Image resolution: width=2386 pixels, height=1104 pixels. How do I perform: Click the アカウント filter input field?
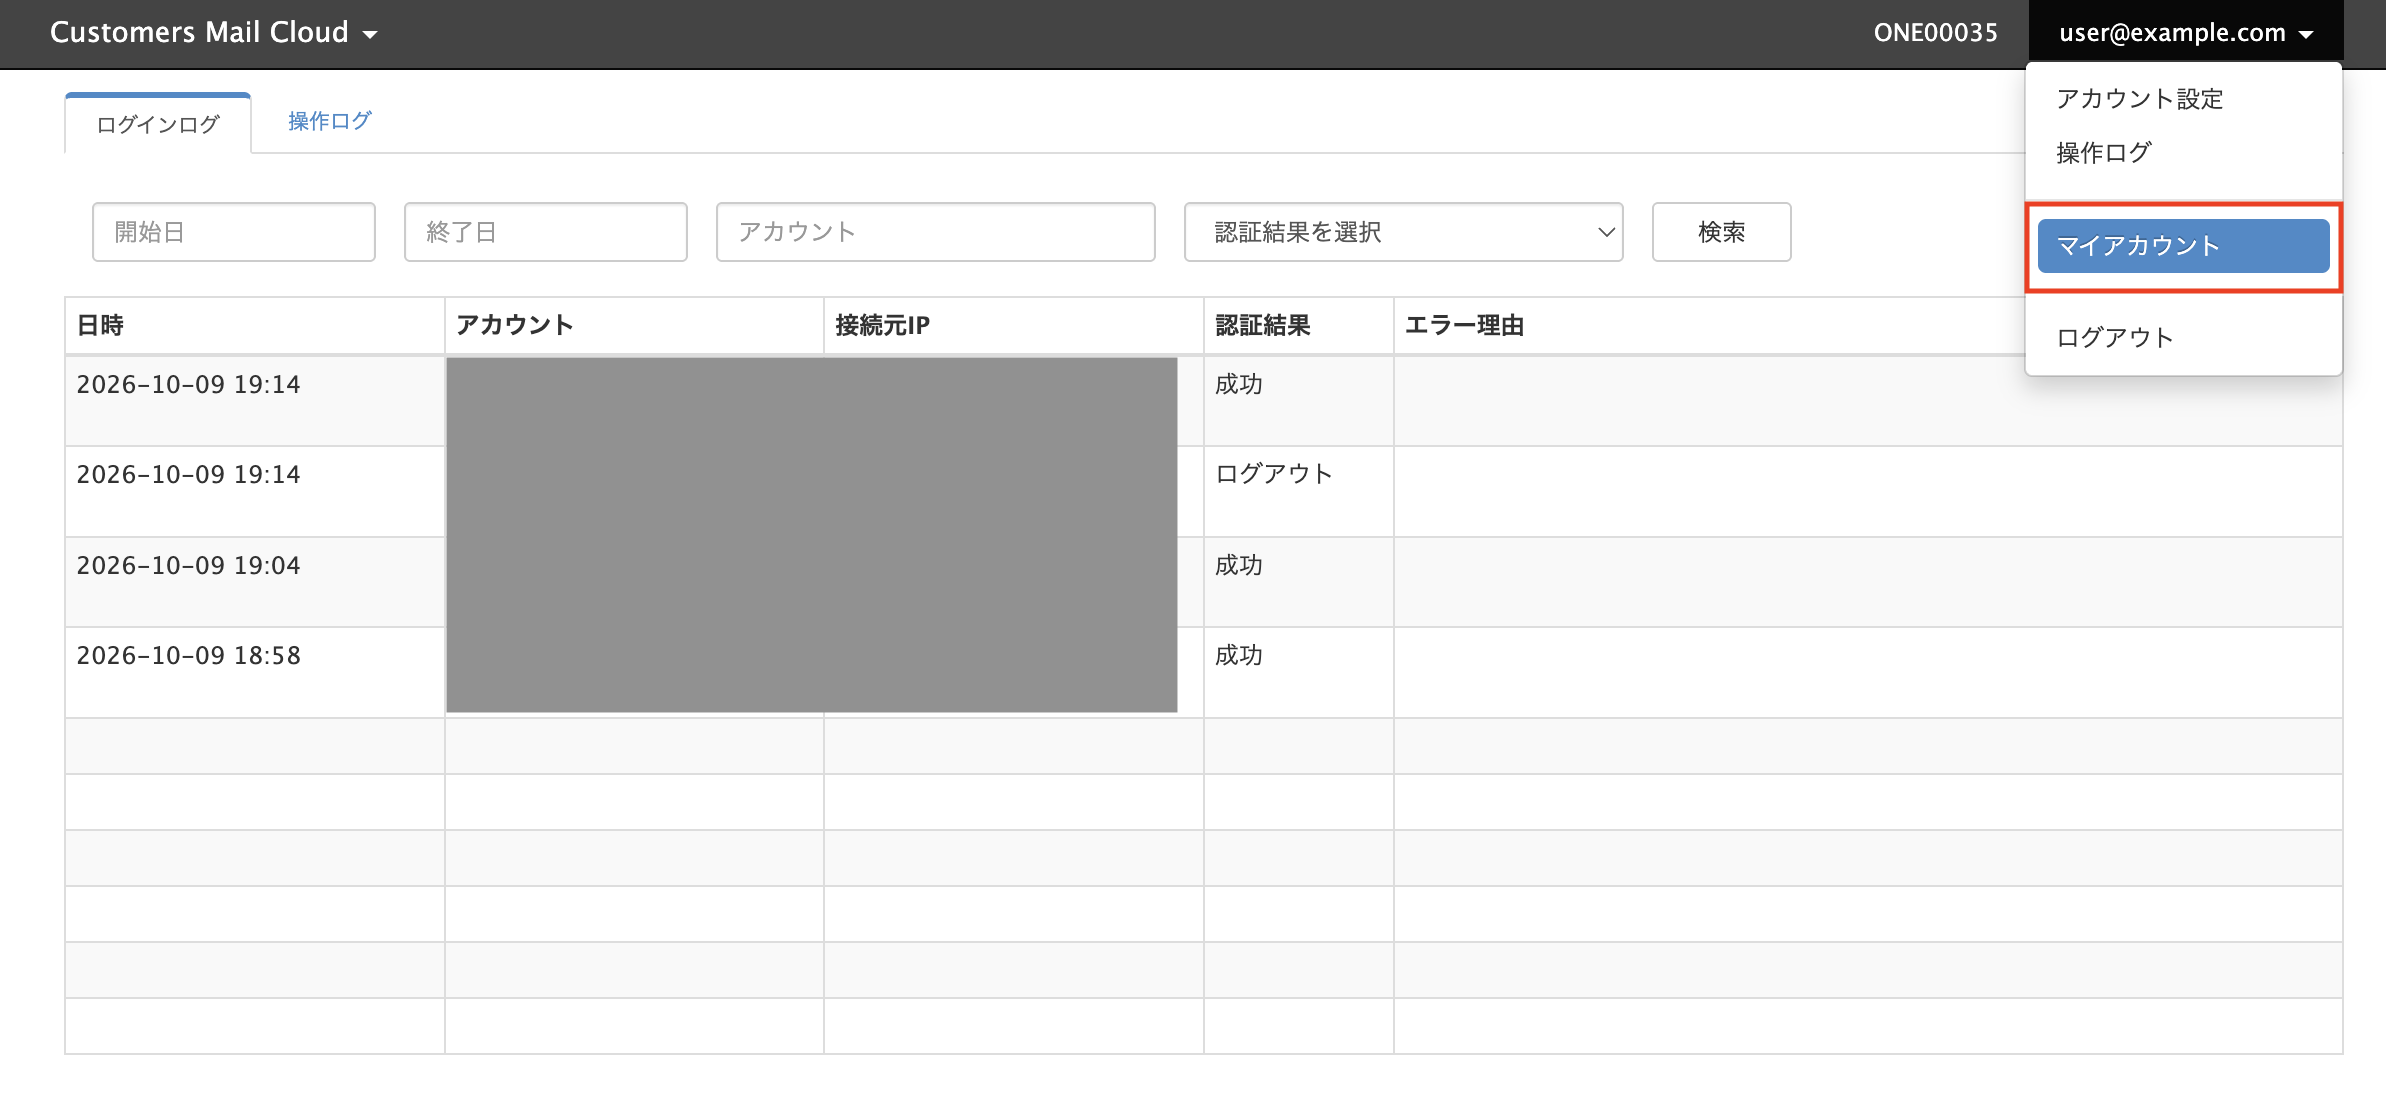(936, 232)
